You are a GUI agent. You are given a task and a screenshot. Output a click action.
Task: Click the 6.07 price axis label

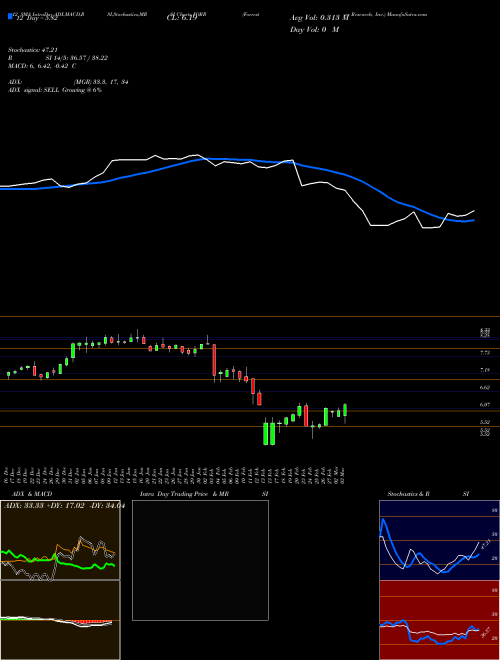coord(485,405)
